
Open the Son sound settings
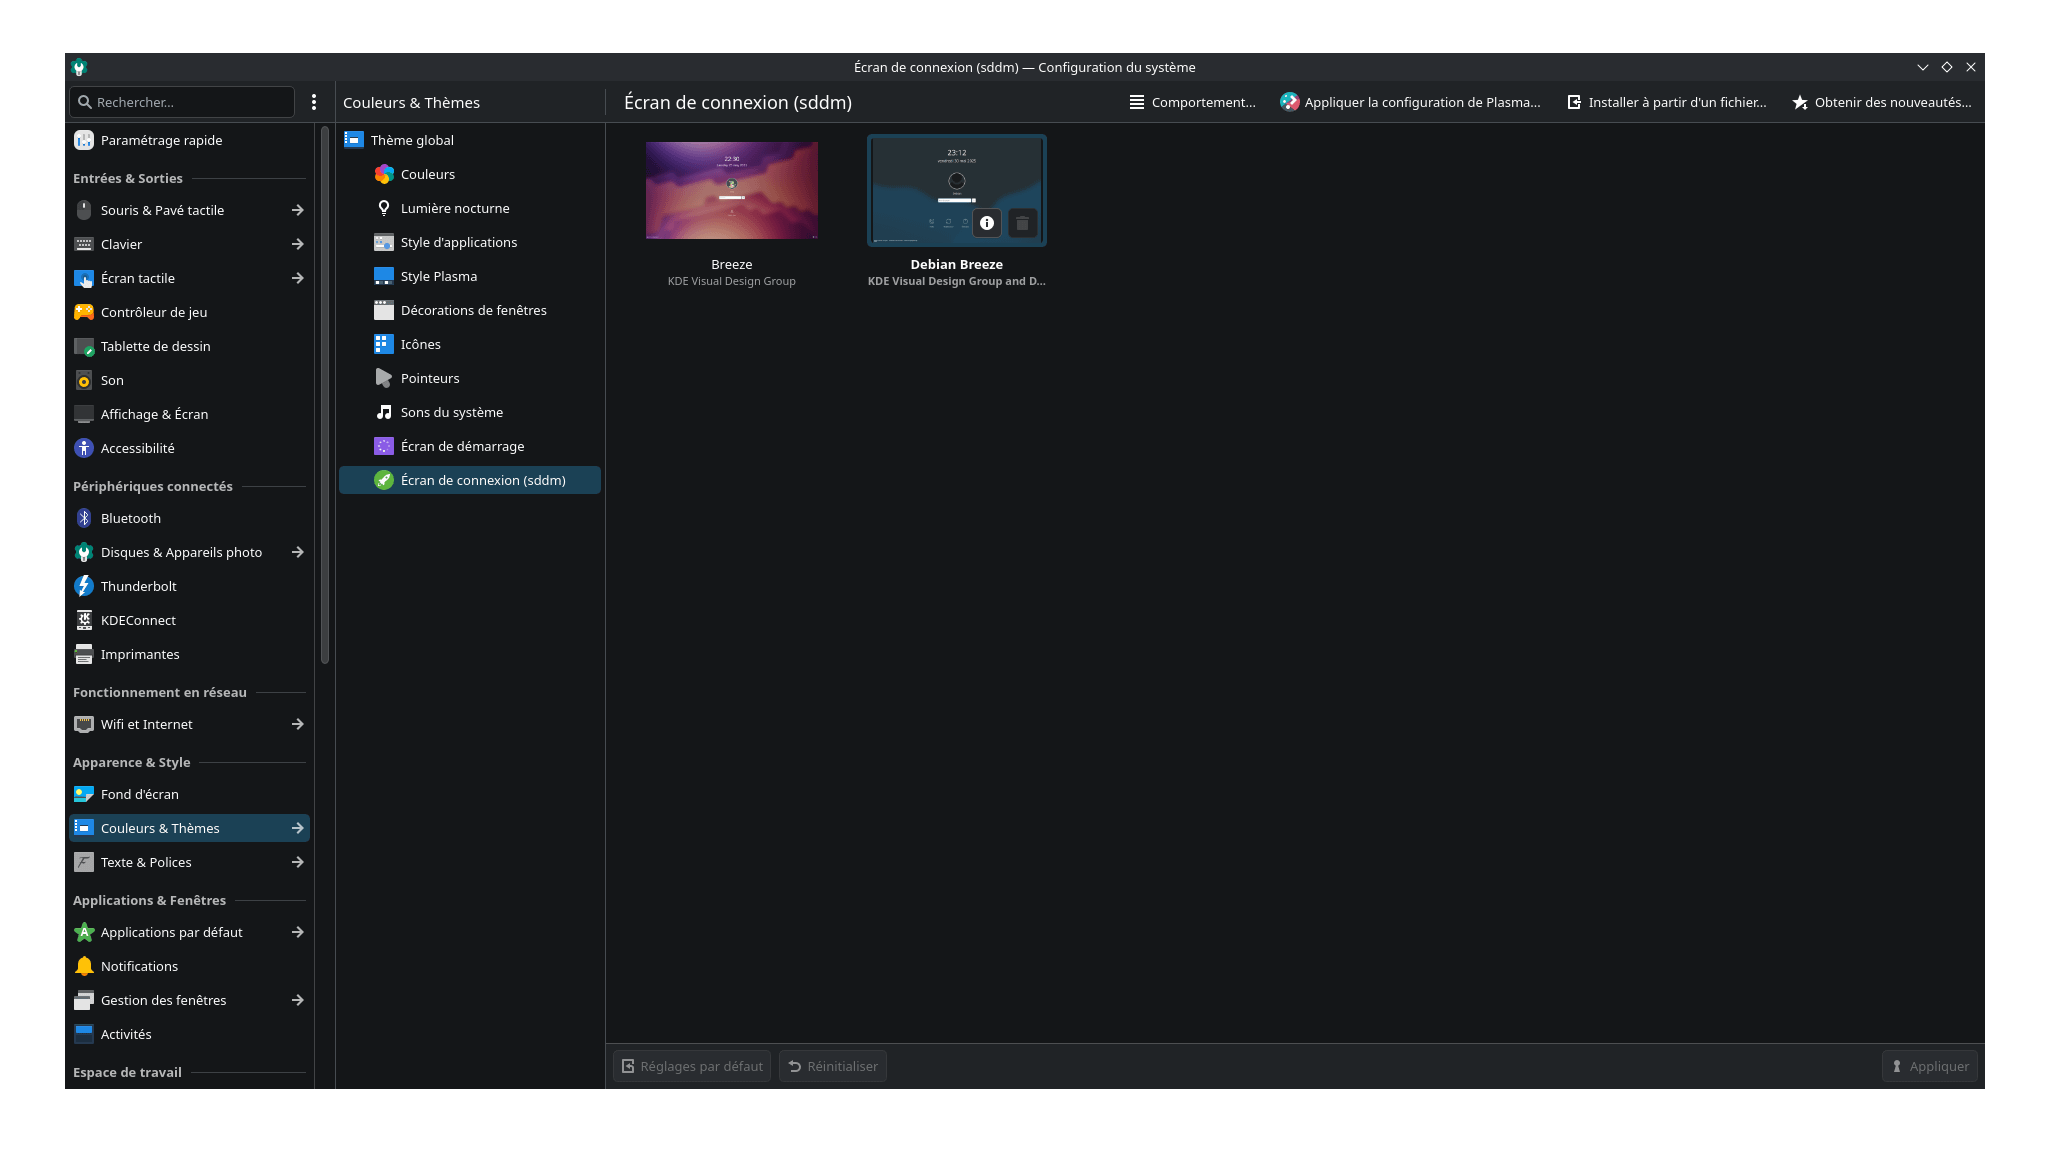(x=189, y=380)
